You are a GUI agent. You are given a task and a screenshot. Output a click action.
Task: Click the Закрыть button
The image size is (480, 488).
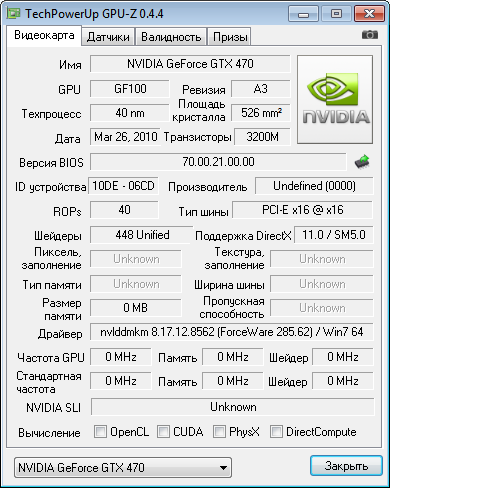coord(346,466)
